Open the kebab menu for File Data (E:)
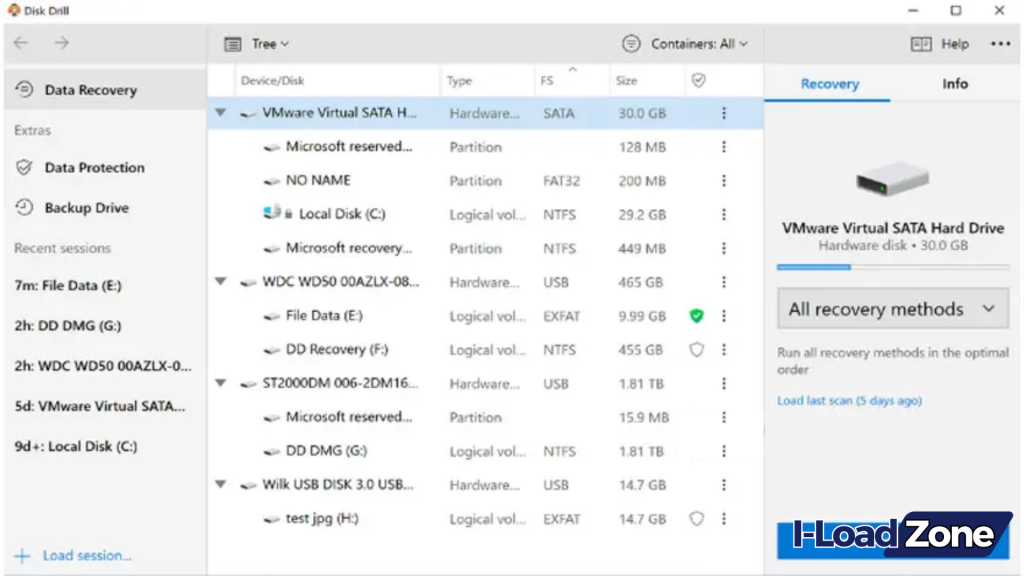The width and height of the screenshot is (1024, 576). pyautogui.click(x=723, y=316)
